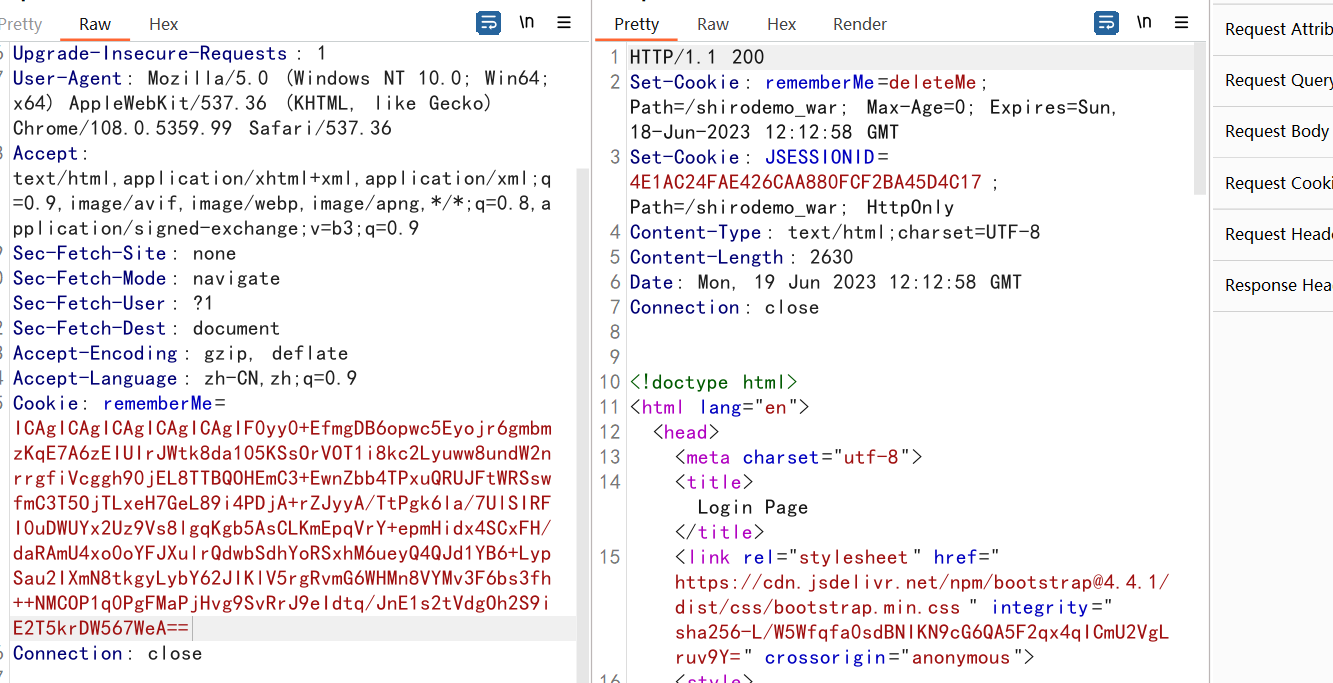1333x683 pixels.
Task: Open the response Raw tab
Action: pos(713,24)
